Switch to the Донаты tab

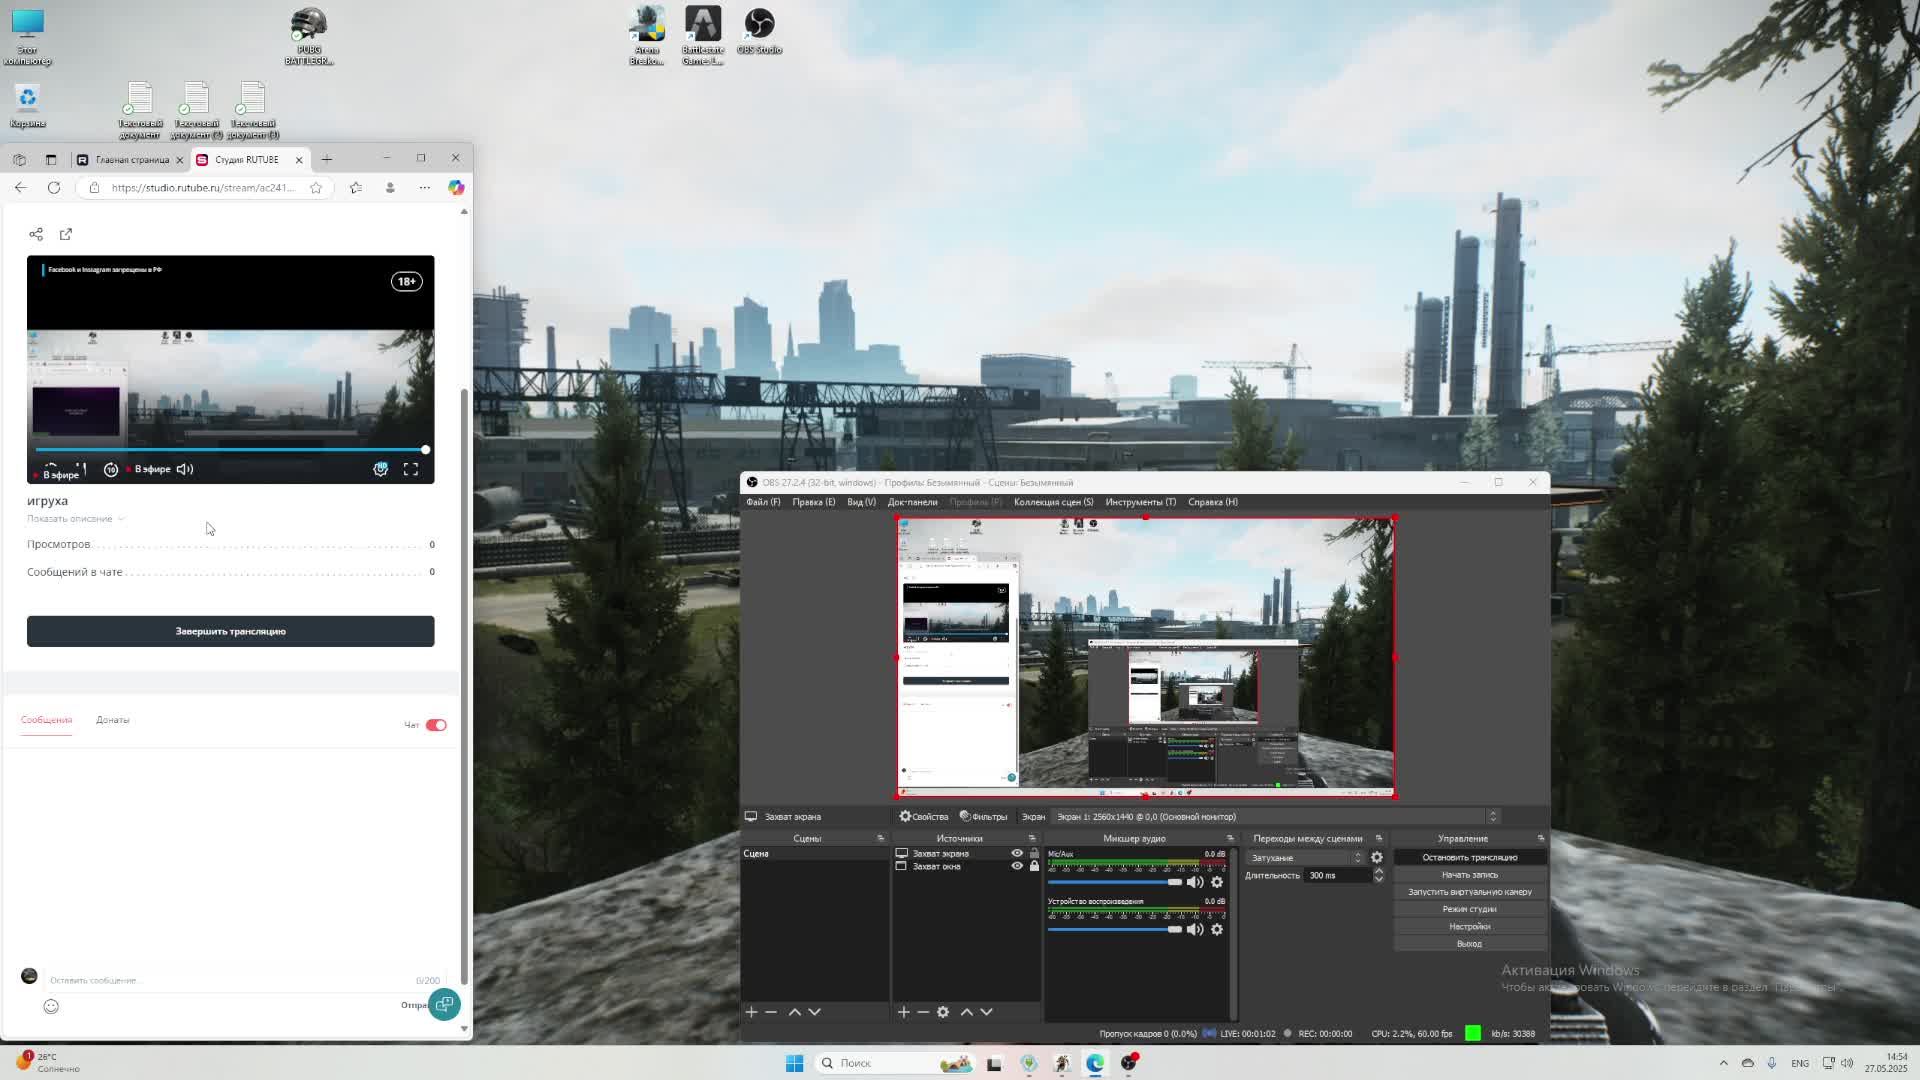113,720
